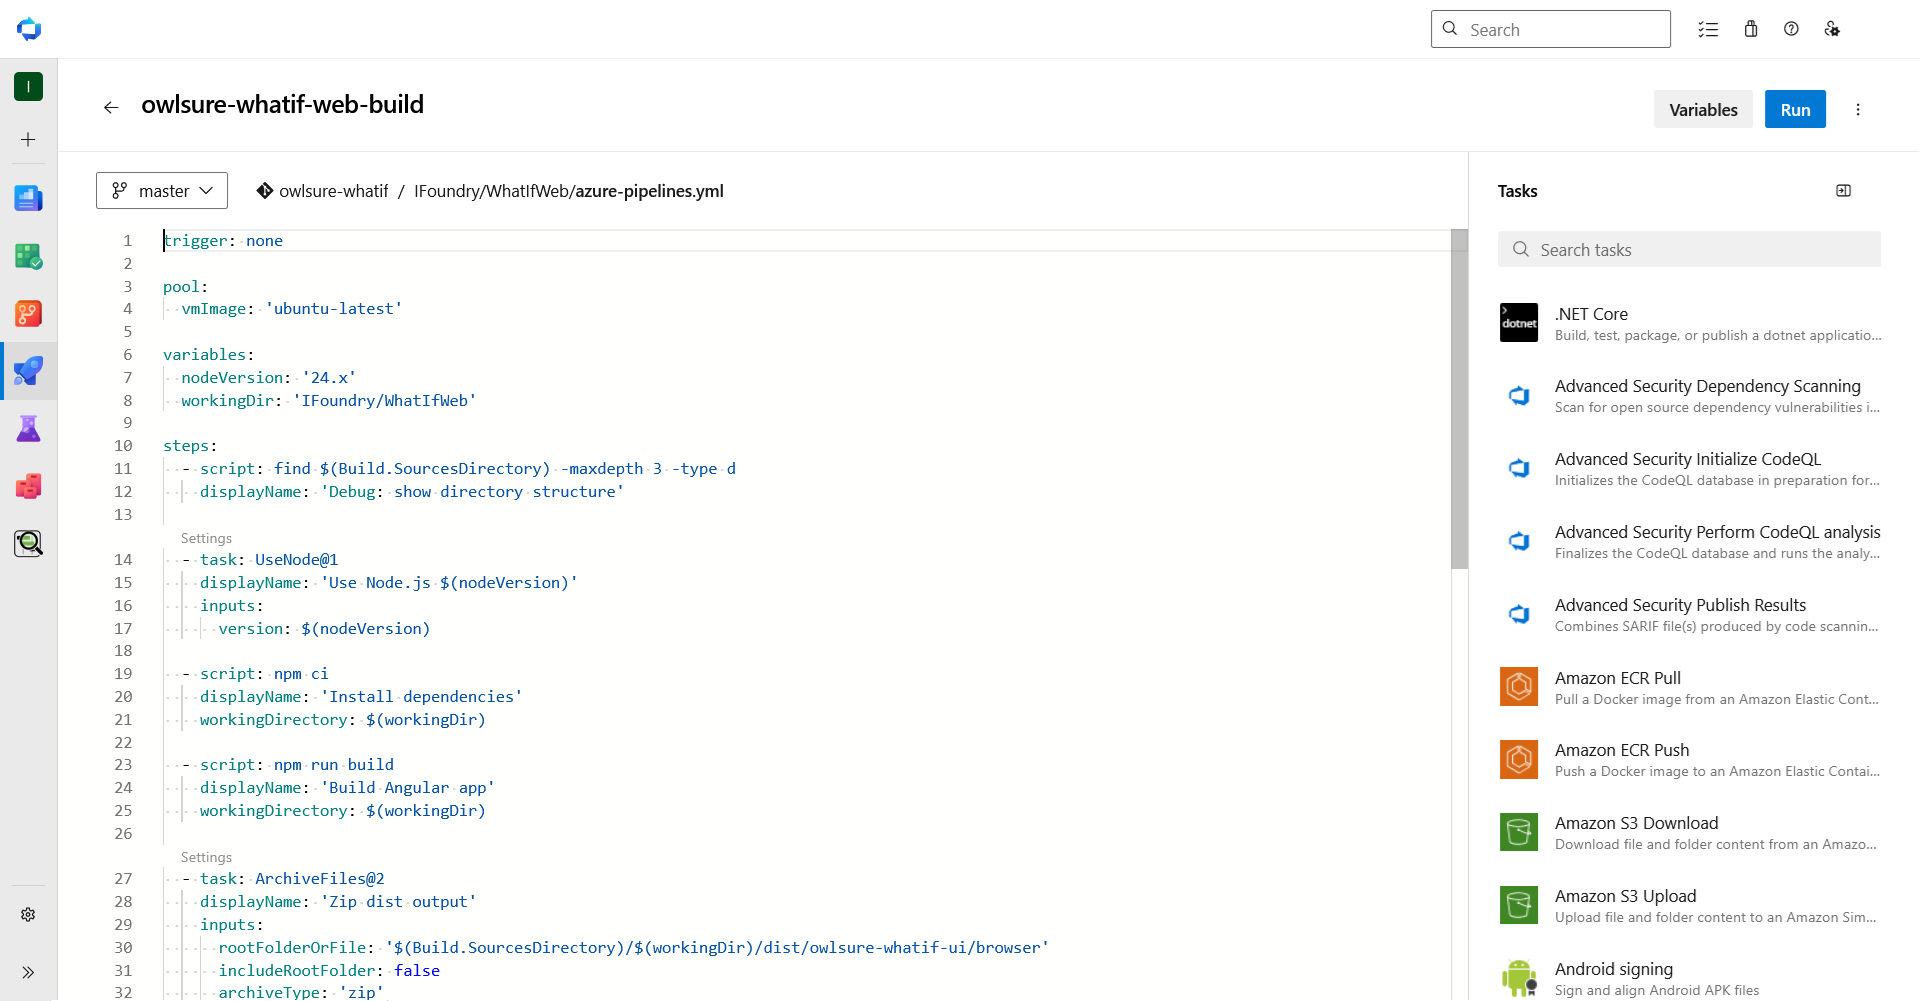Place cursor on 'trigger: none' line
This screenshot has height=1001, width=1920.
point(223,241)
